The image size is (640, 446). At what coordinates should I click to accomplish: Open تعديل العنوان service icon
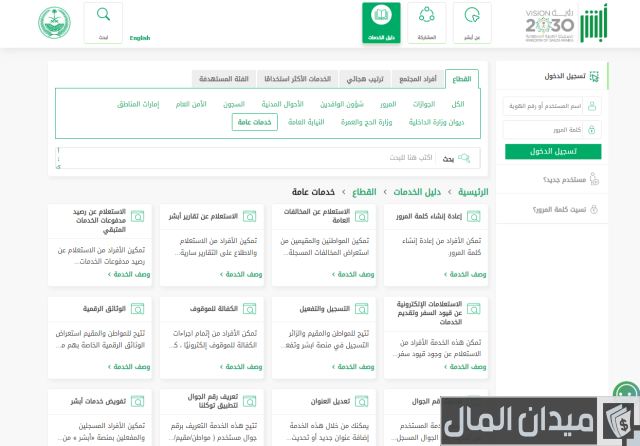pos(362,402)
